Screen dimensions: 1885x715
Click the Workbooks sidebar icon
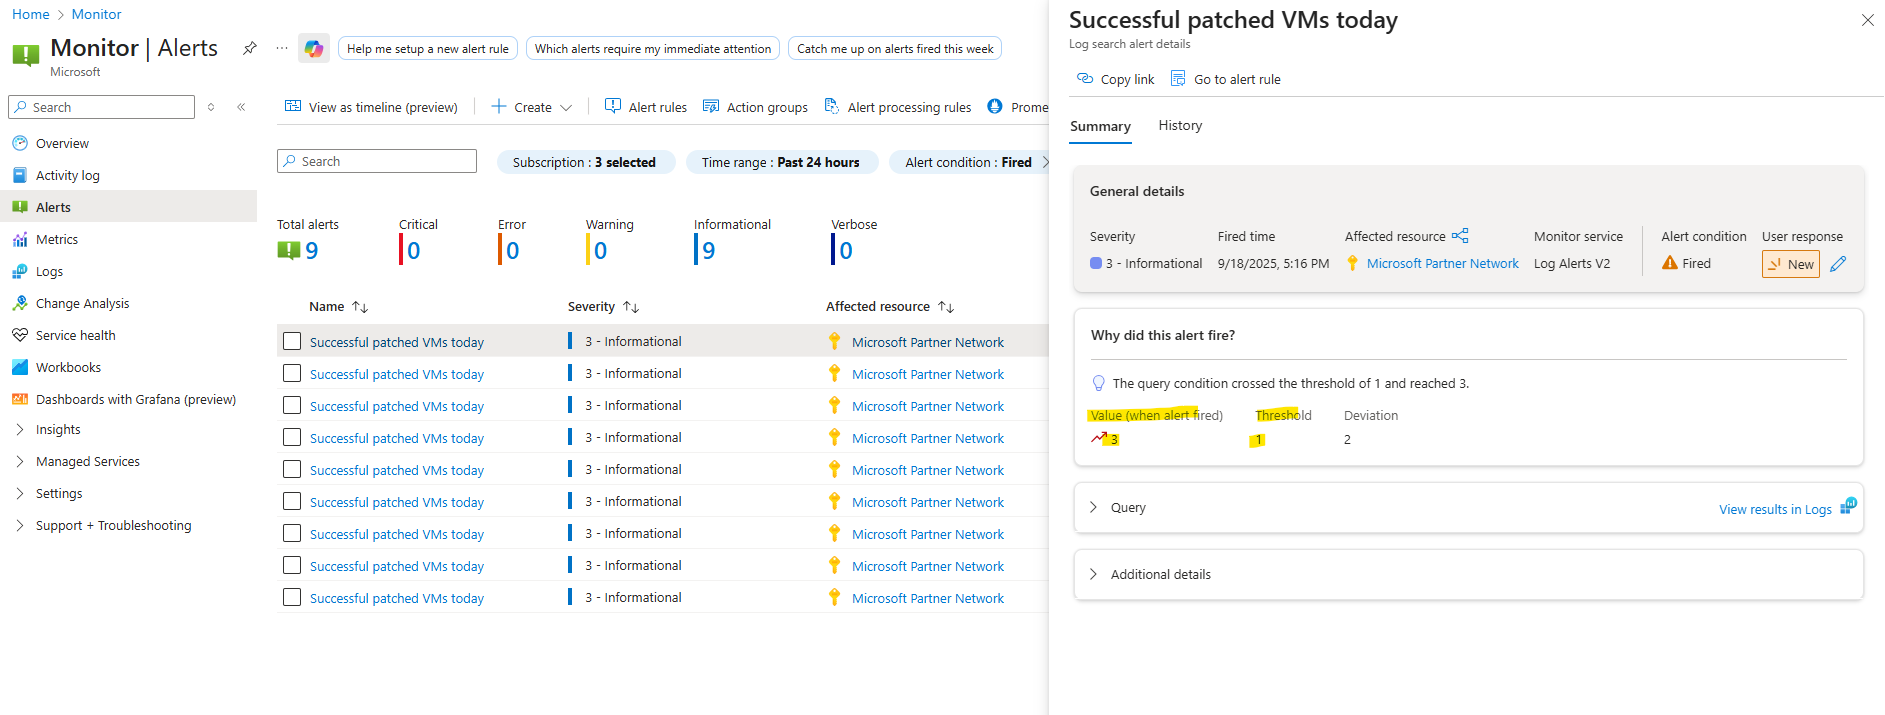(x=20, y=367)
